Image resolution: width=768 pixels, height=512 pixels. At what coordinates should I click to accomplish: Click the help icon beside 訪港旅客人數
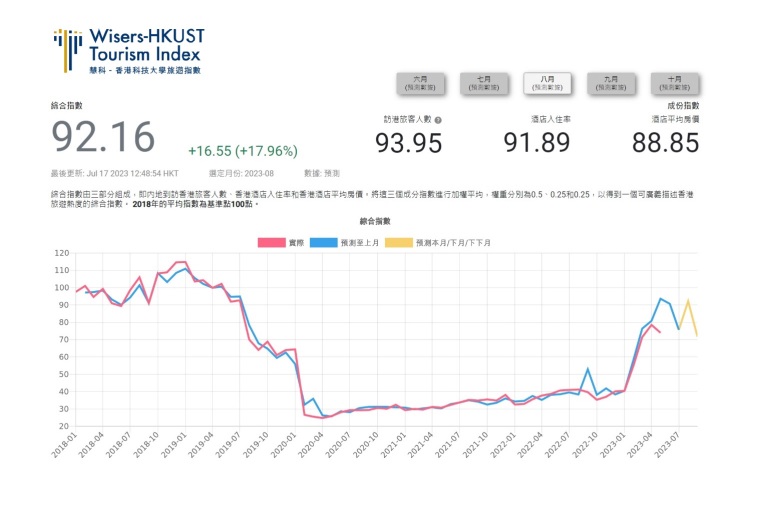(438, 120)
